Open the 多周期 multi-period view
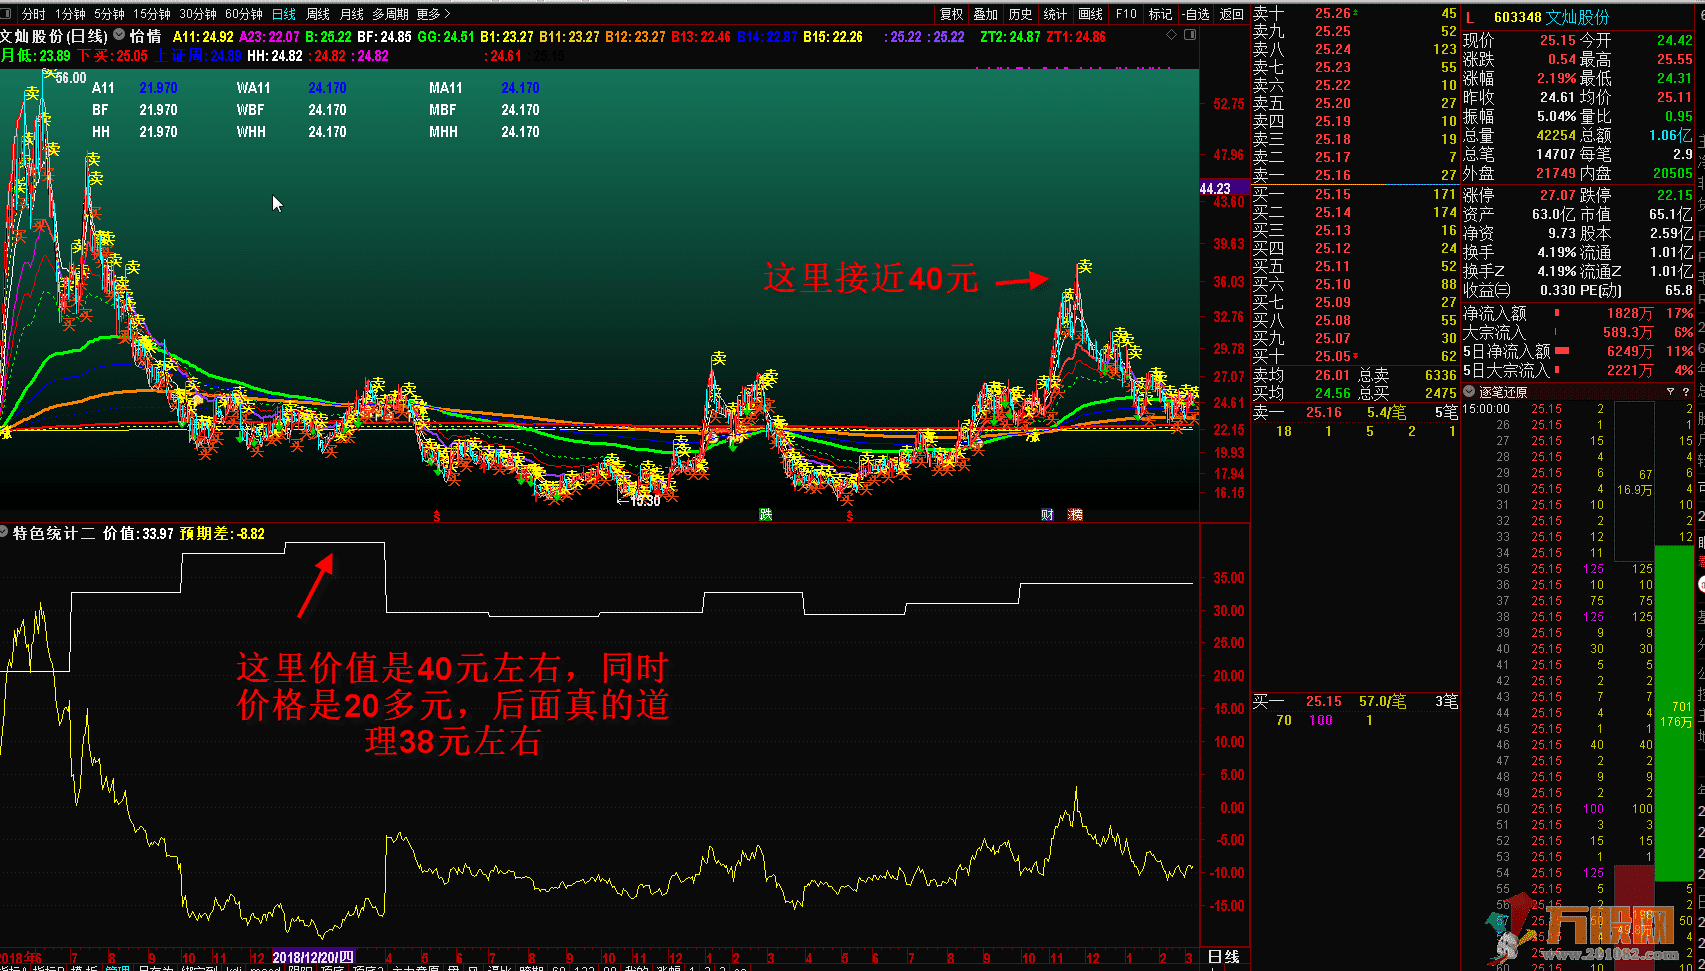1705x971 pixels. point(390,14)
